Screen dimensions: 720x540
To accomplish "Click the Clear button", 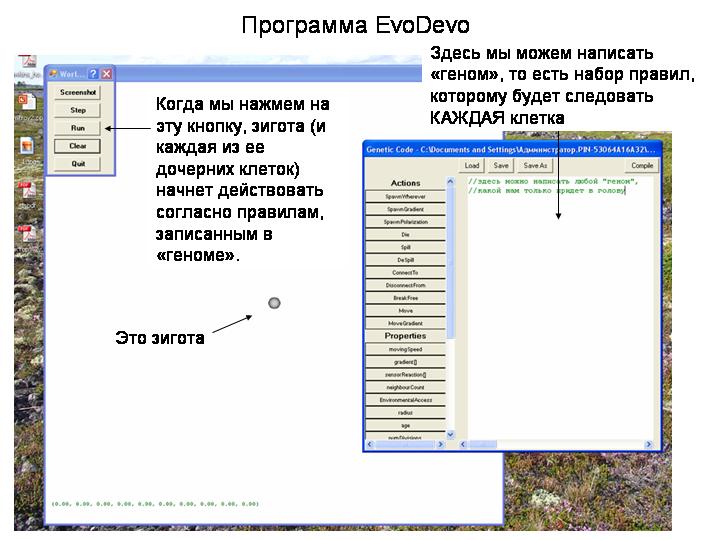I will click(78, 146).
